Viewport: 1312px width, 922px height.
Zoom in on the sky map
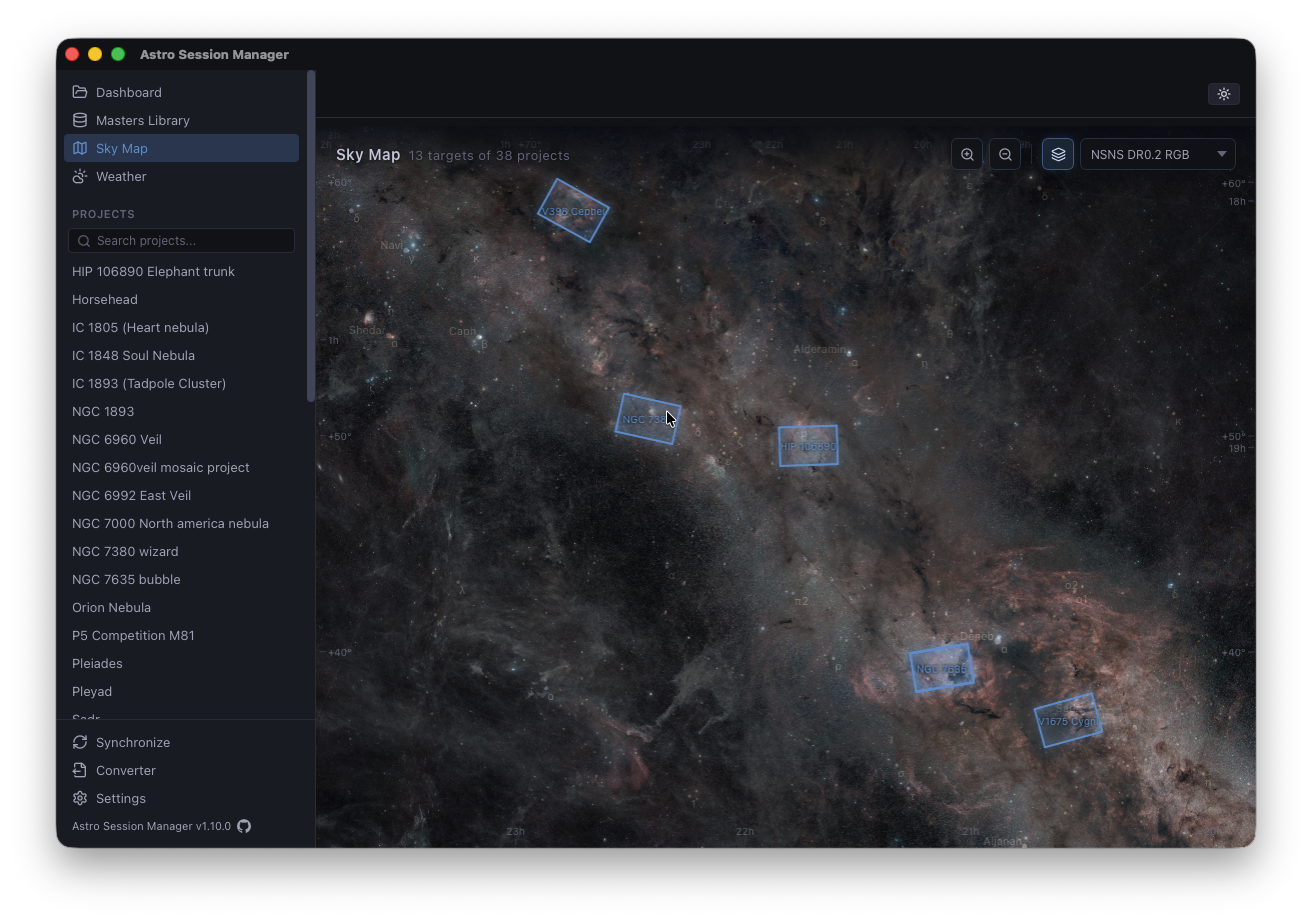[967, 154]
